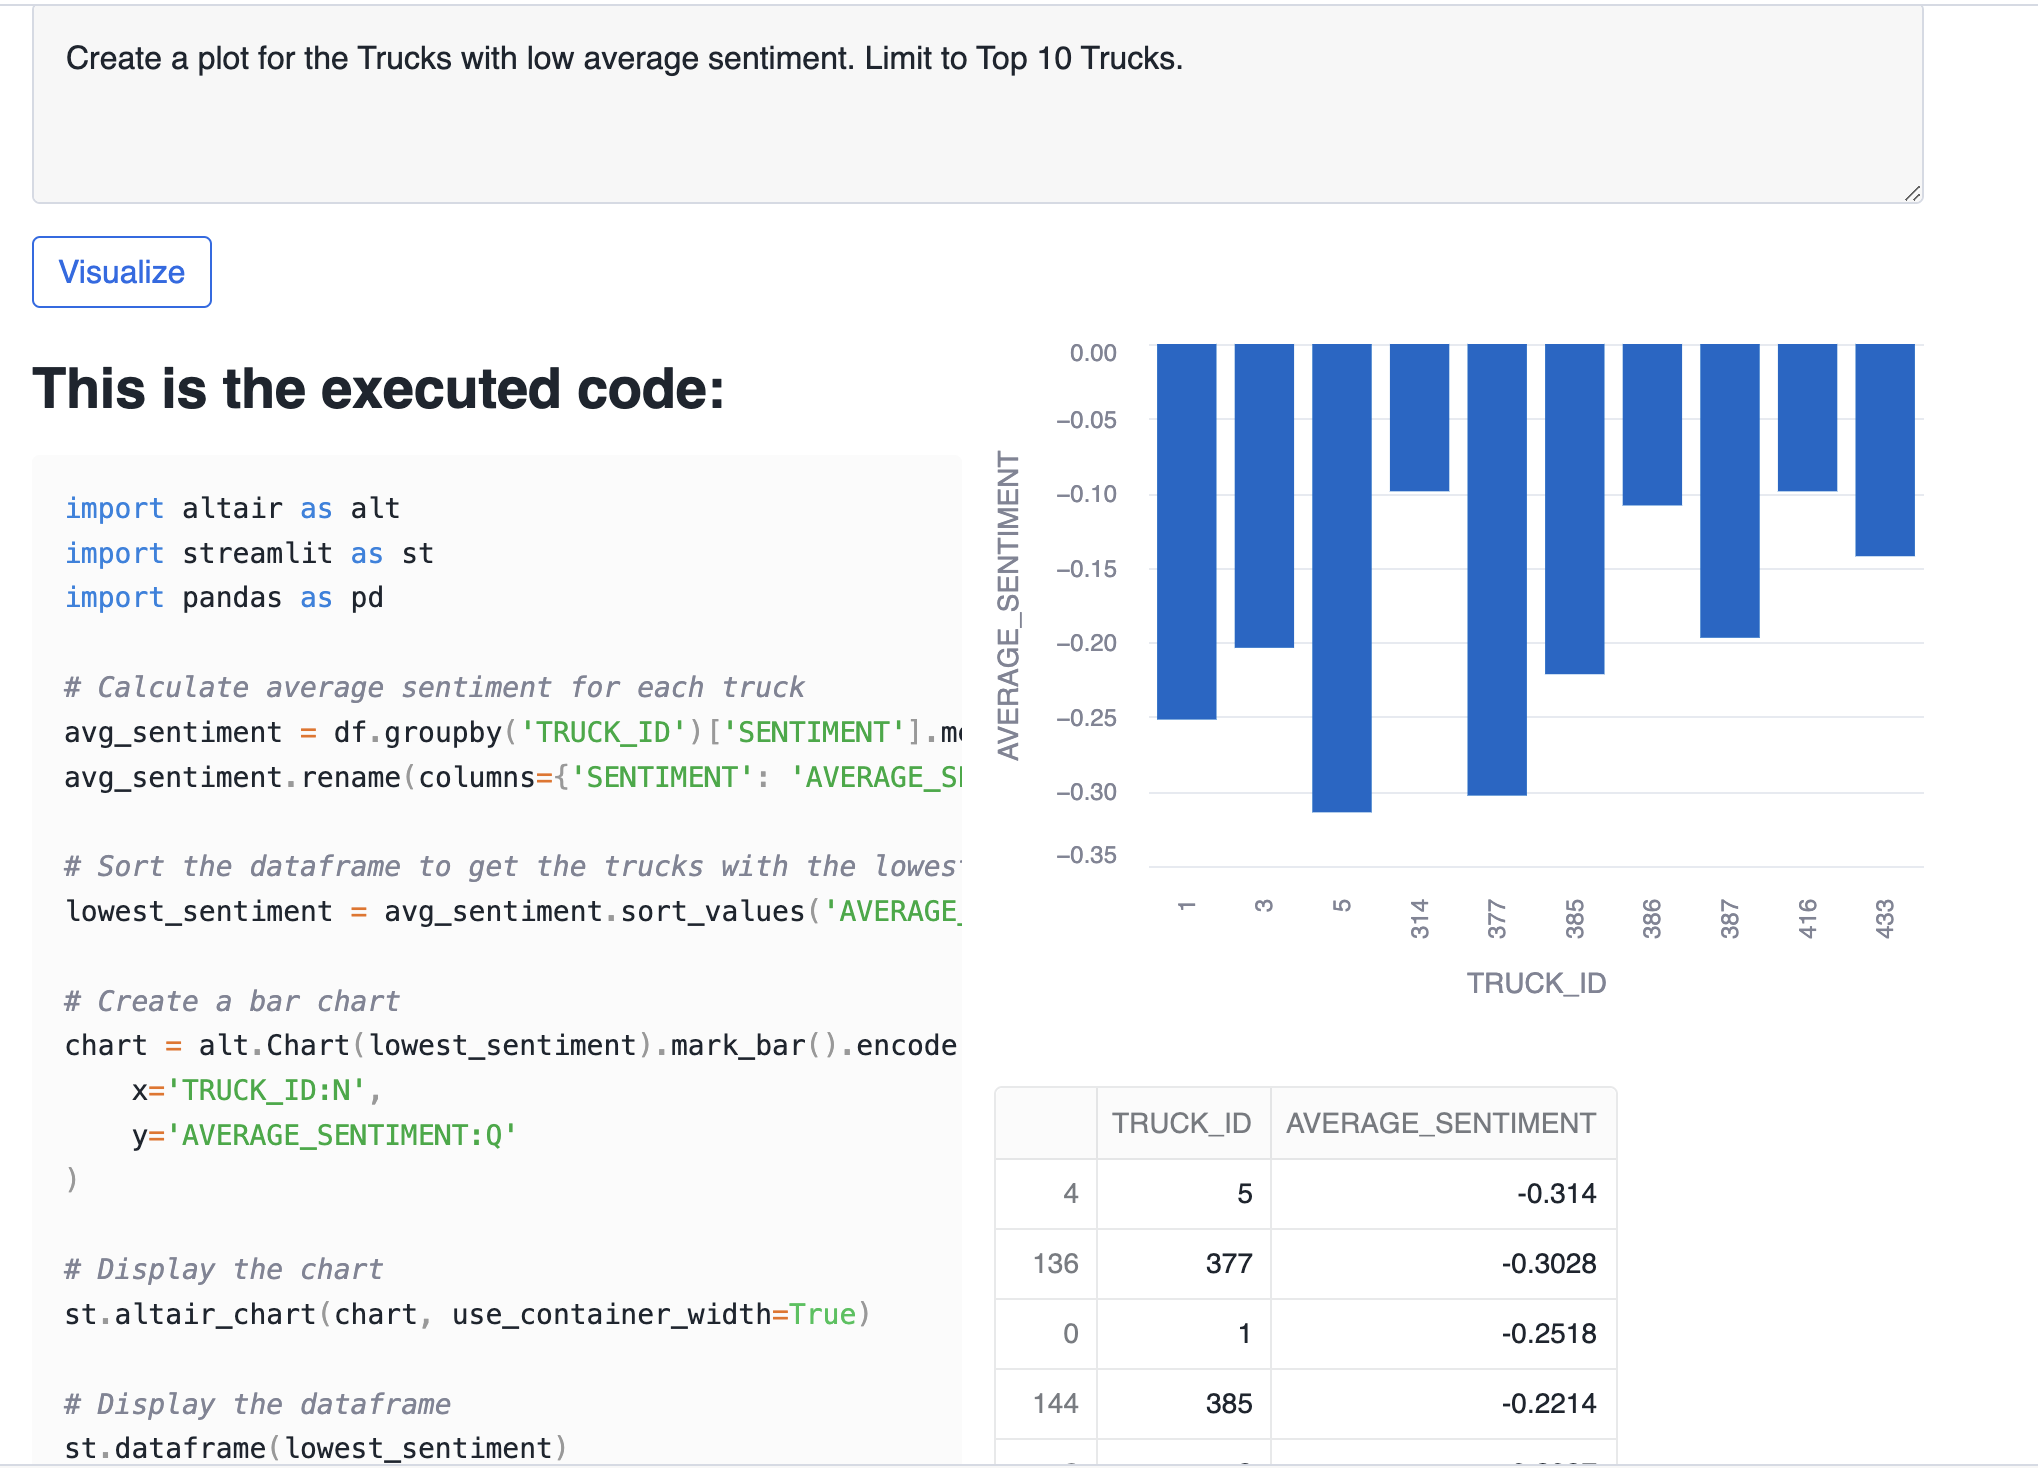Sort table by AVERAGE_SENTIMENT column header

(1443, 1123)
